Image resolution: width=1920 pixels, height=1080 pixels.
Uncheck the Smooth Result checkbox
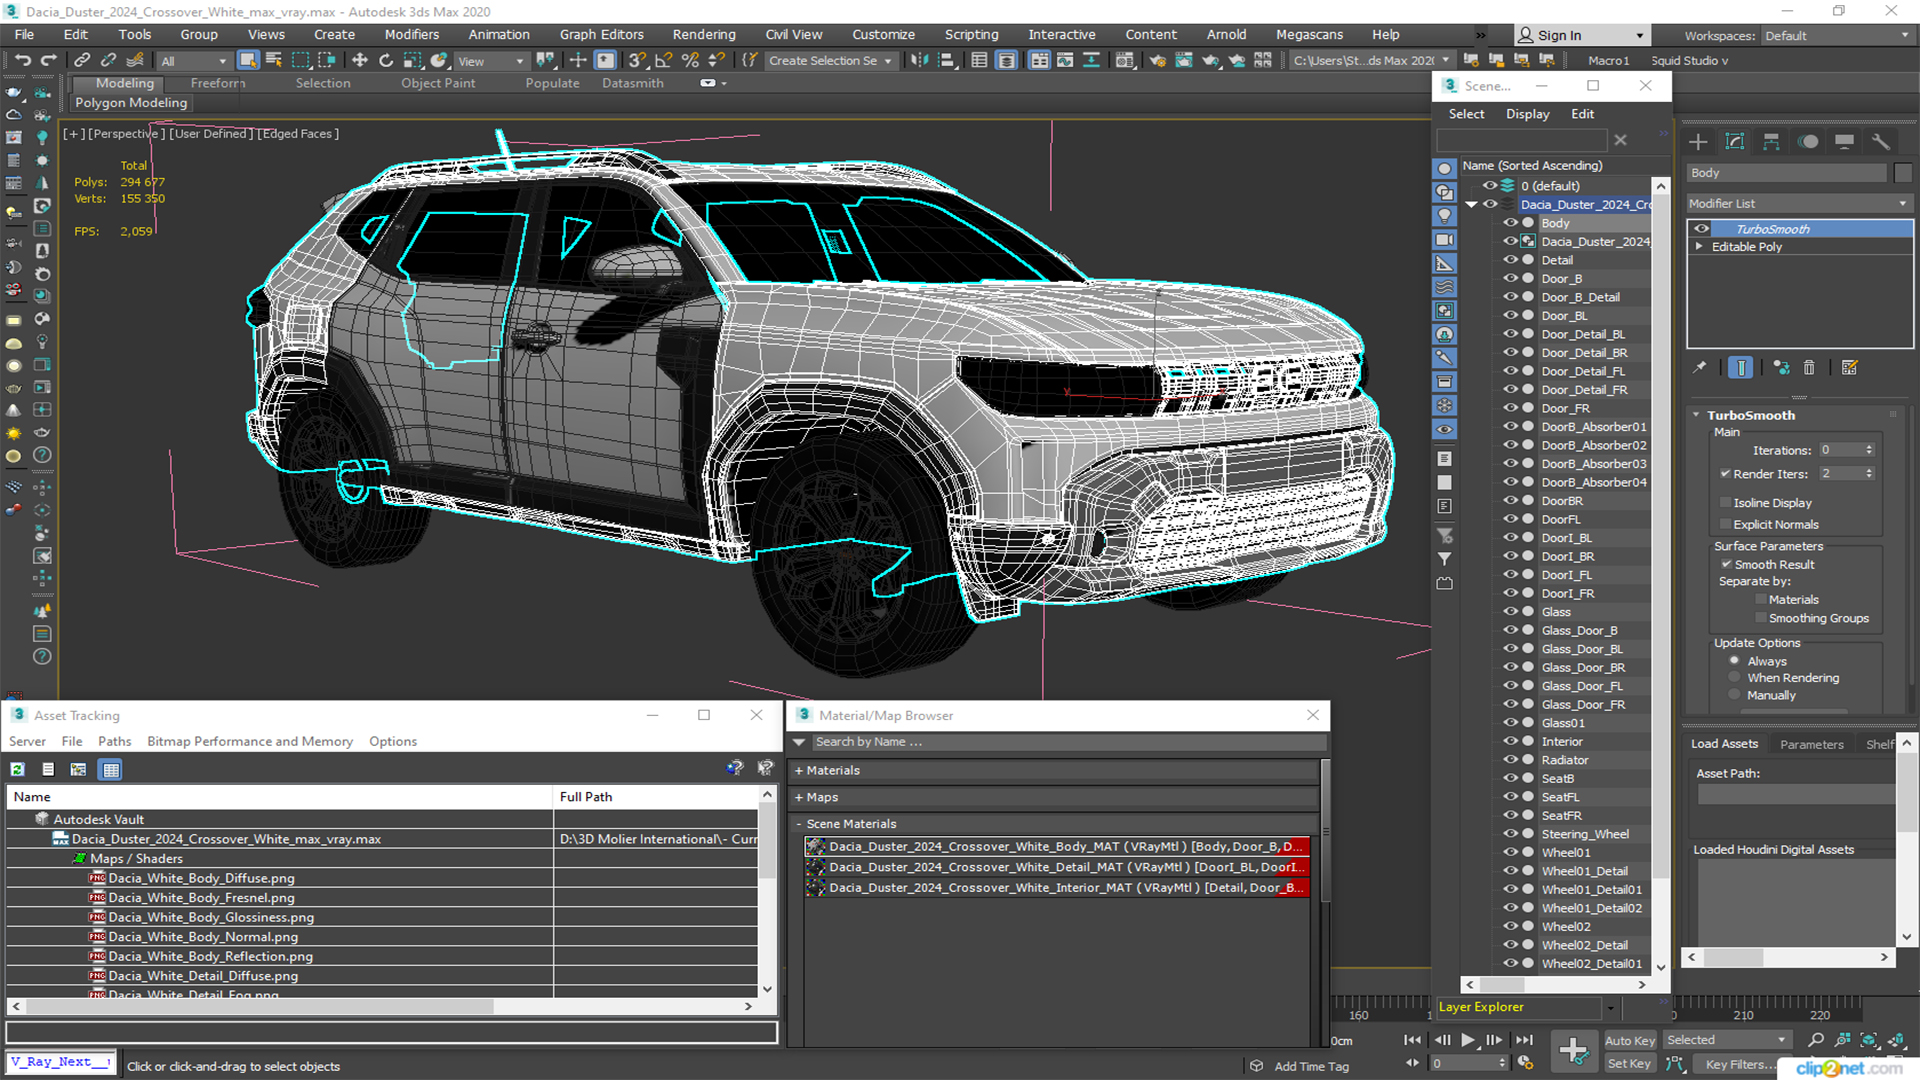(1726, 565)
